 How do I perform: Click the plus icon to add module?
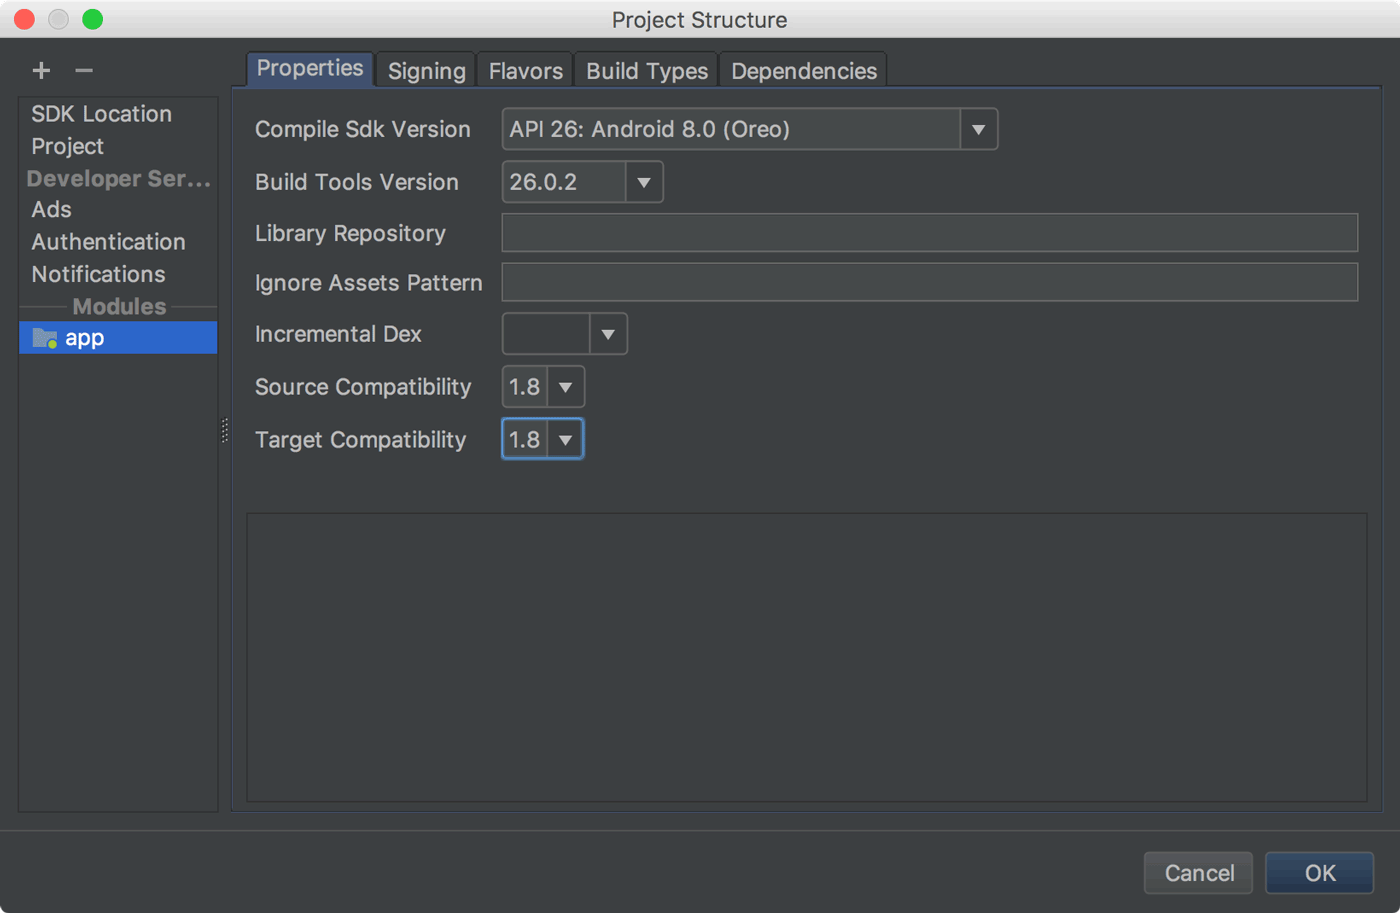pos(41,70)
